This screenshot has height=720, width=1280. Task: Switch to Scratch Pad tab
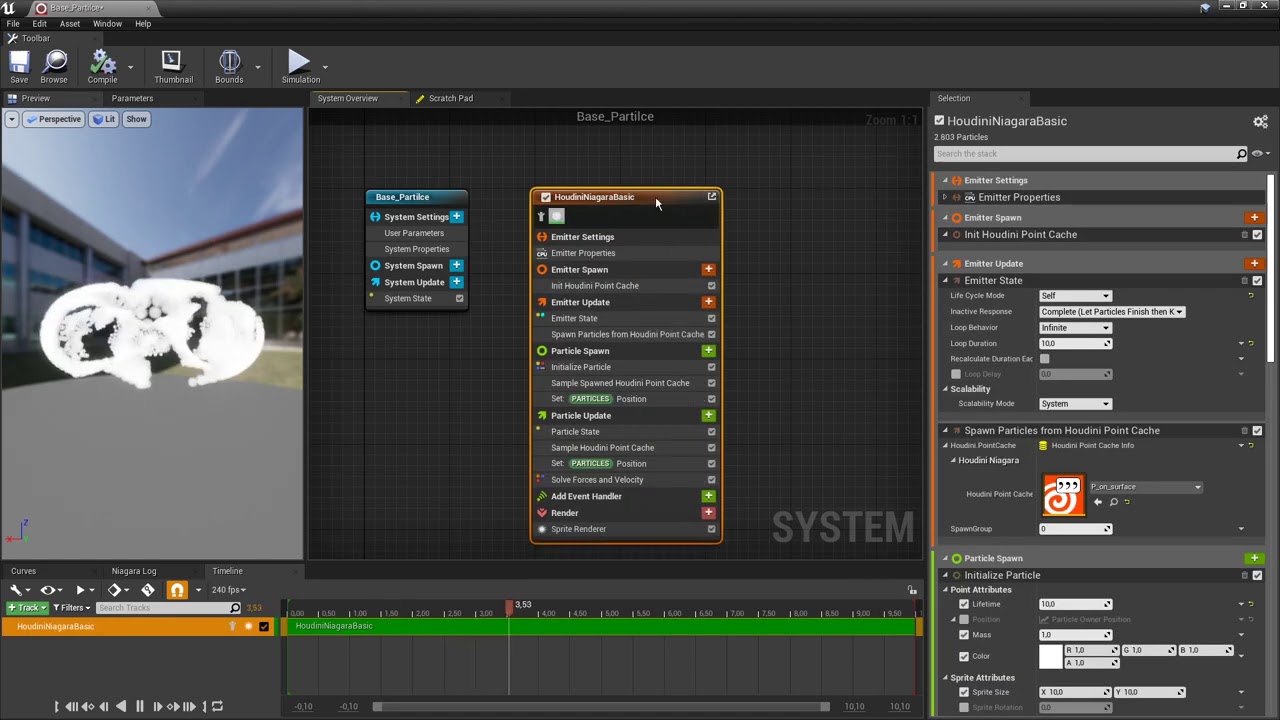click(450, 98)
